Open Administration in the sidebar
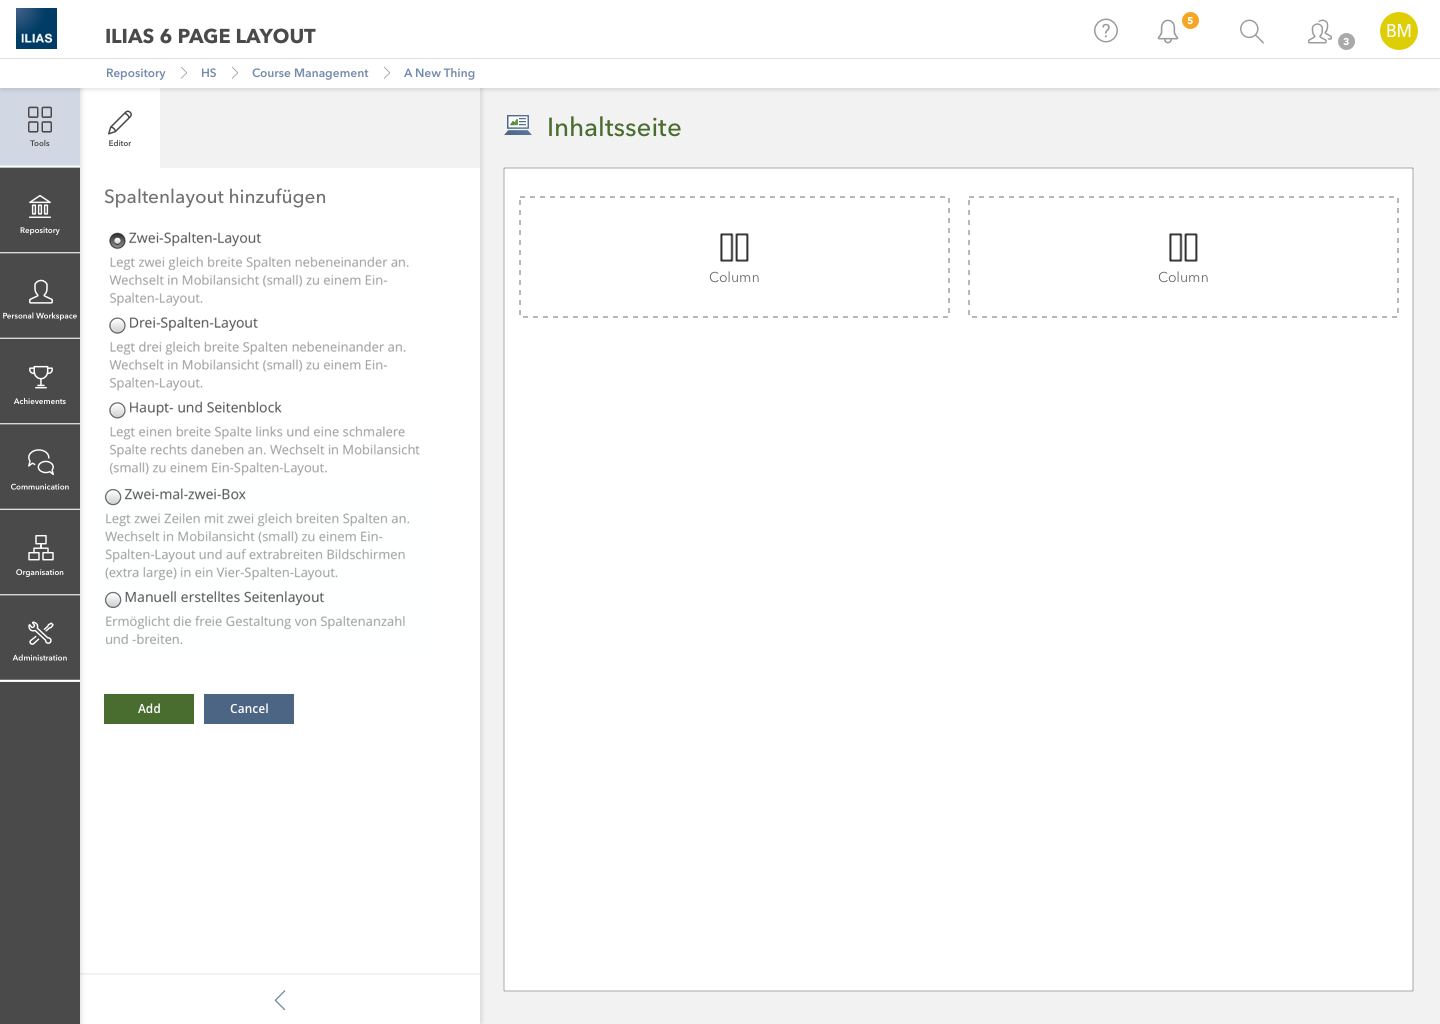 click(40, 639)
